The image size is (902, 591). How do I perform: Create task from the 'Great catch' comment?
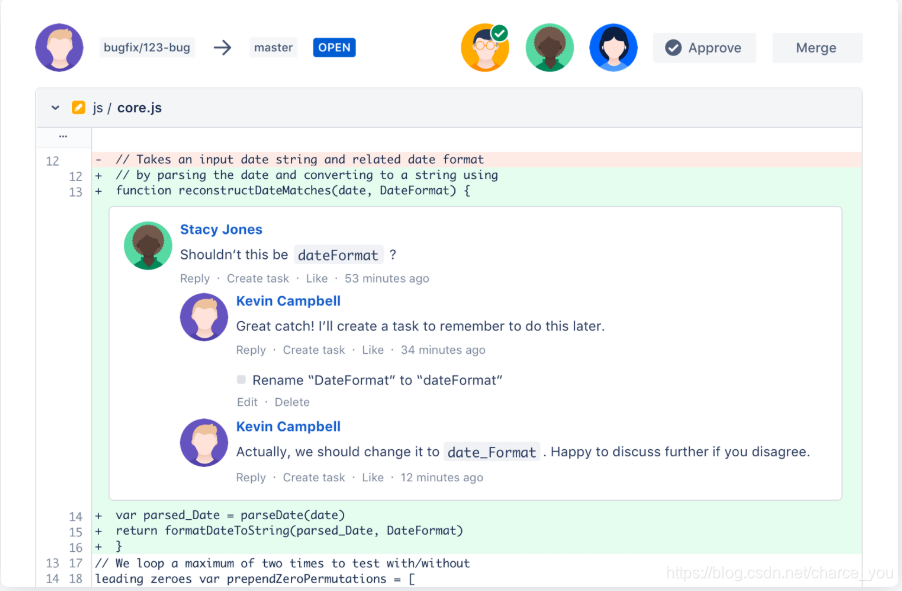click(314, 350)
